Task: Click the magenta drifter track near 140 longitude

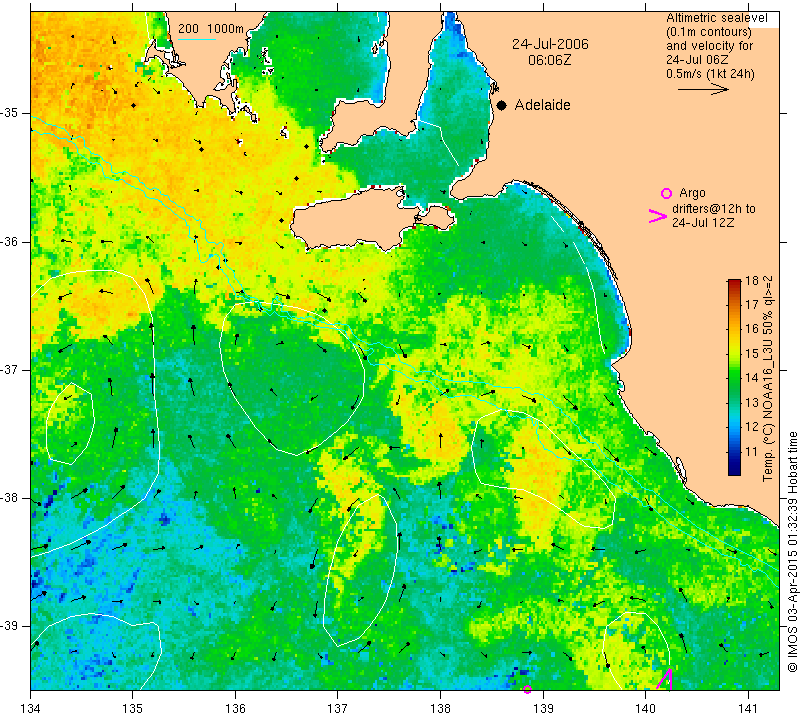Action: coord(665,679)
